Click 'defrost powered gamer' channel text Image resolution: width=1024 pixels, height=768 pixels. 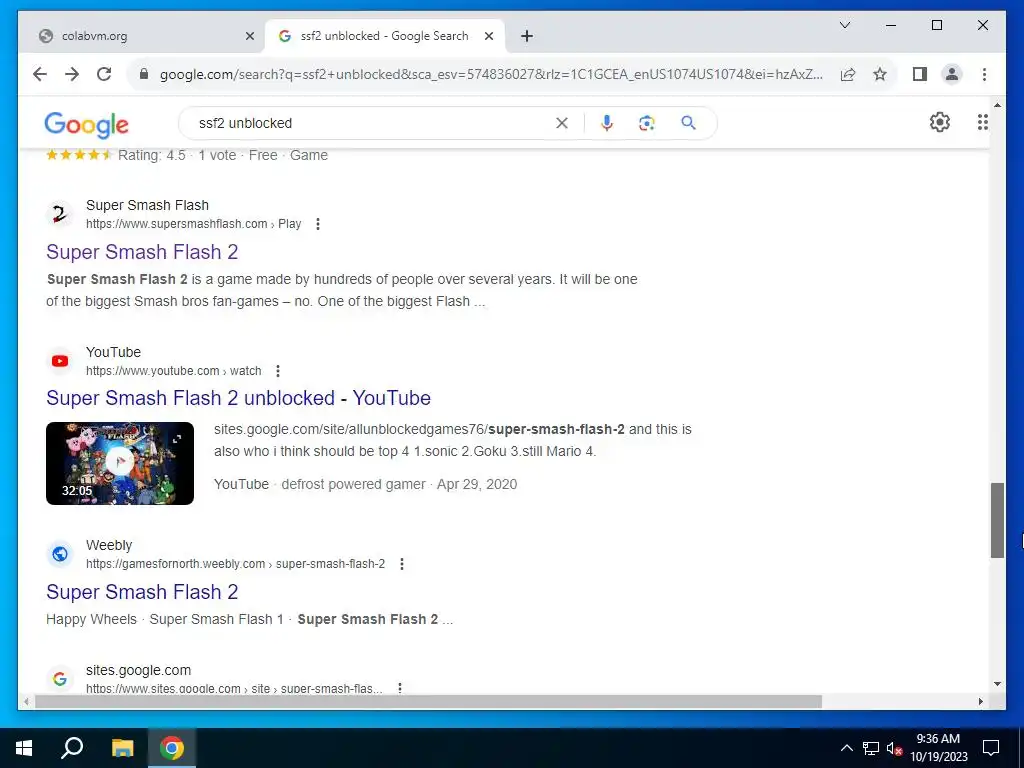coord(353,484)
